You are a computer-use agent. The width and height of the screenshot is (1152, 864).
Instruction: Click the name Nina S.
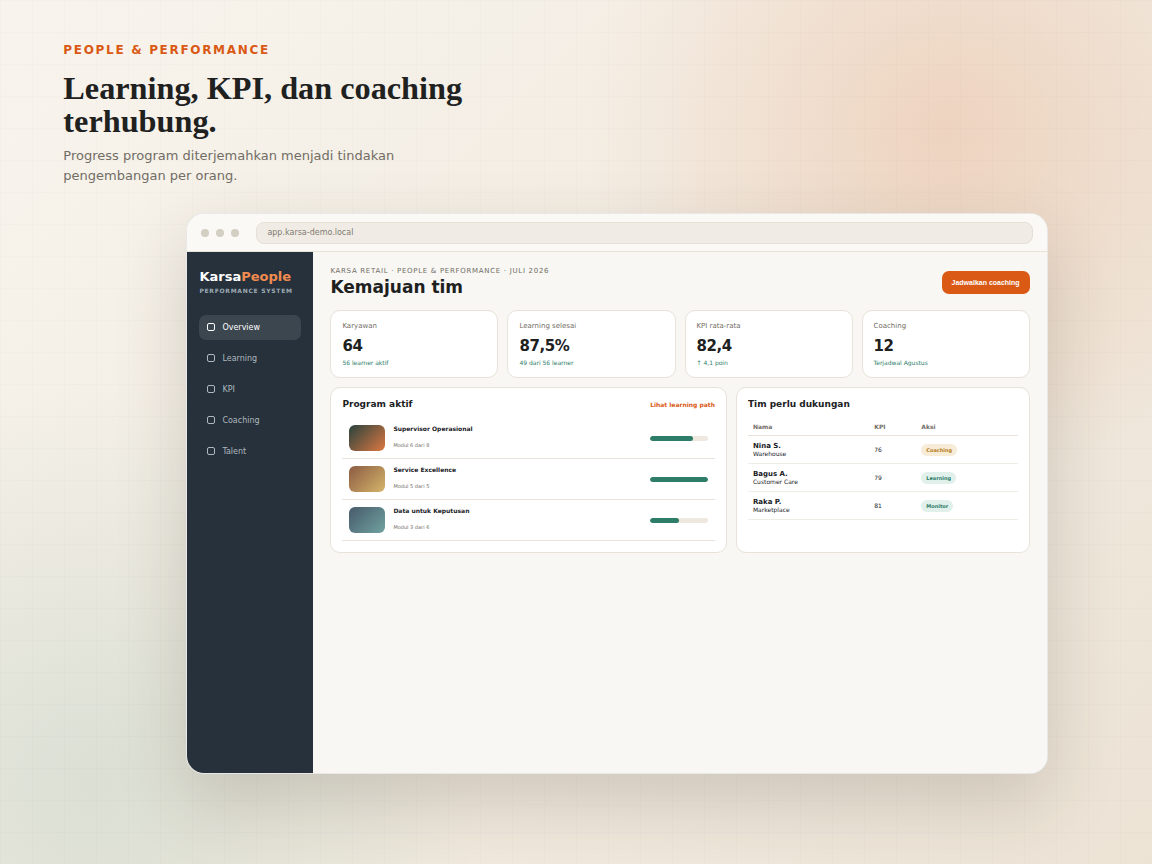[766, 445]
